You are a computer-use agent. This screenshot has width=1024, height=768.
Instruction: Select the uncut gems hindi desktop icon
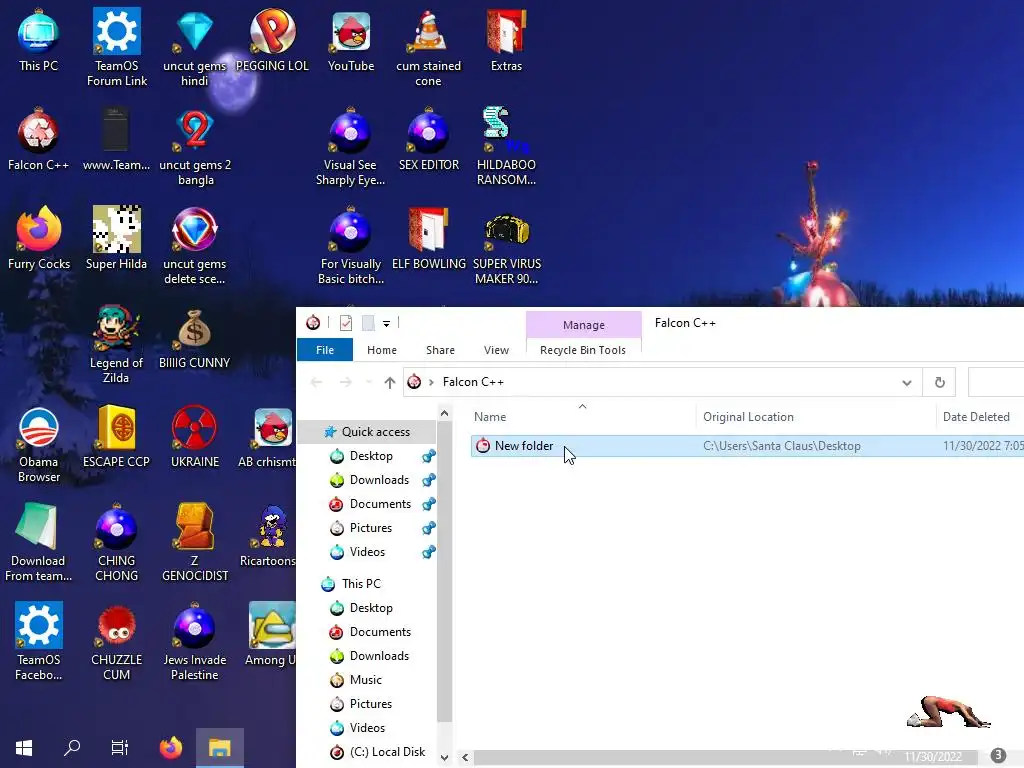pos(195,47)
